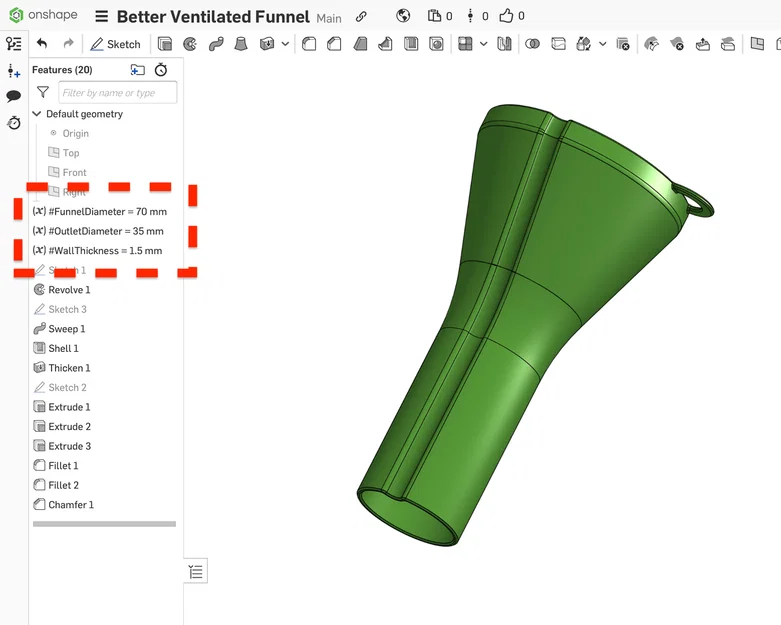Viewport: 781px width, 625px height.
Task: Select Sweep 1 in the feature list
Action: pos(59,329)
